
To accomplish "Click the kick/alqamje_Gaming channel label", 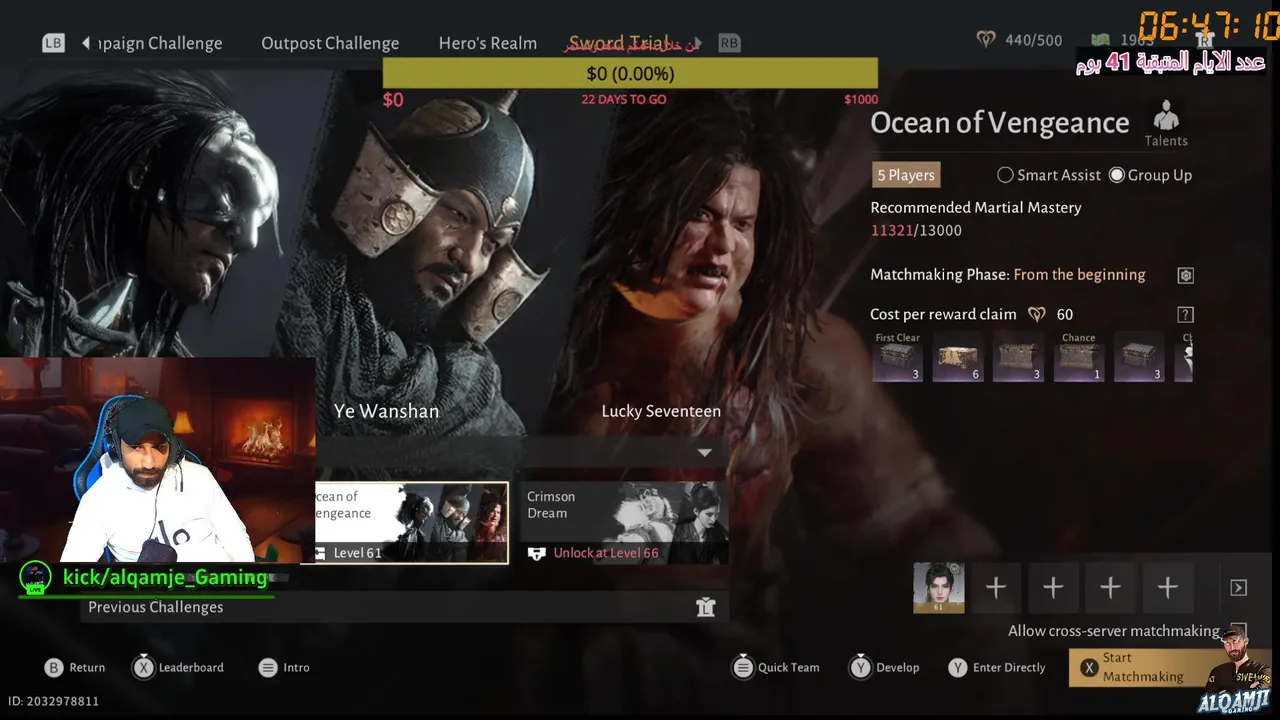I will coord(165,577).
